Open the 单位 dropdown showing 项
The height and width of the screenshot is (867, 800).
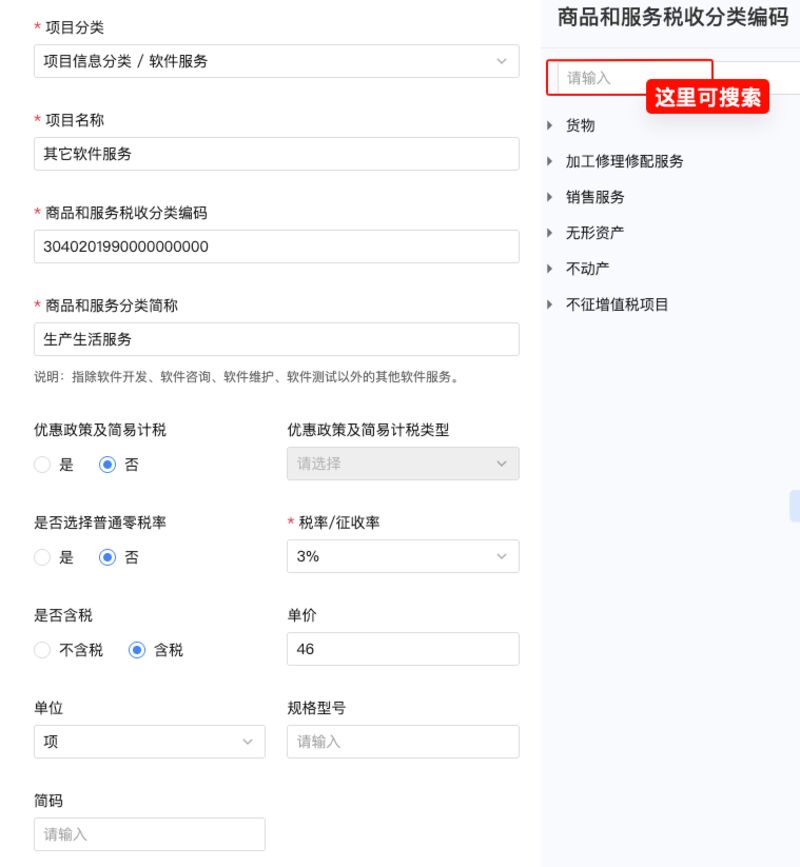point(149,741)
